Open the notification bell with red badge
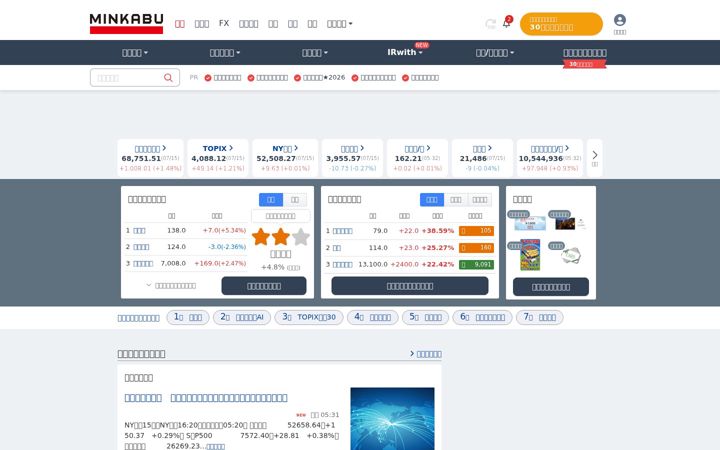Image resolution: width=720 pixels, height=450 pixels. click(x=507, y=22)
